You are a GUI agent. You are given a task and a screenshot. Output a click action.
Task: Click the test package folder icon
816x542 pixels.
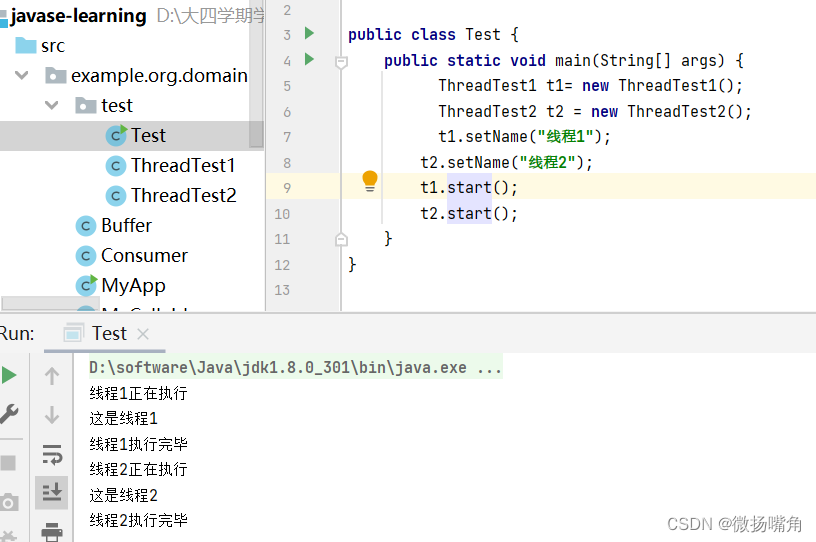click(x=86, y=105)
